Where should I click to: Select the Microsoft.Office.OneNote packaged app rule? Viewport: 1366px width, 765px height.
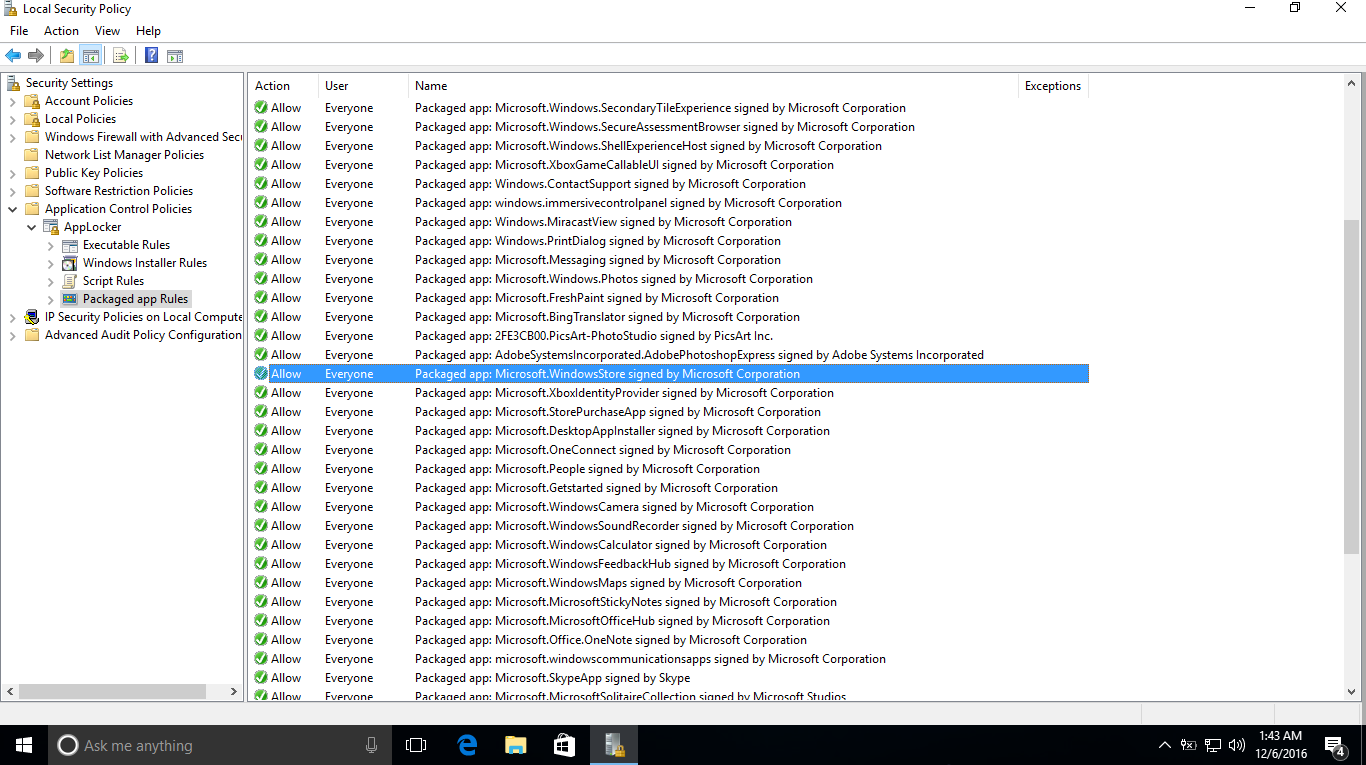tap(668, 640)
